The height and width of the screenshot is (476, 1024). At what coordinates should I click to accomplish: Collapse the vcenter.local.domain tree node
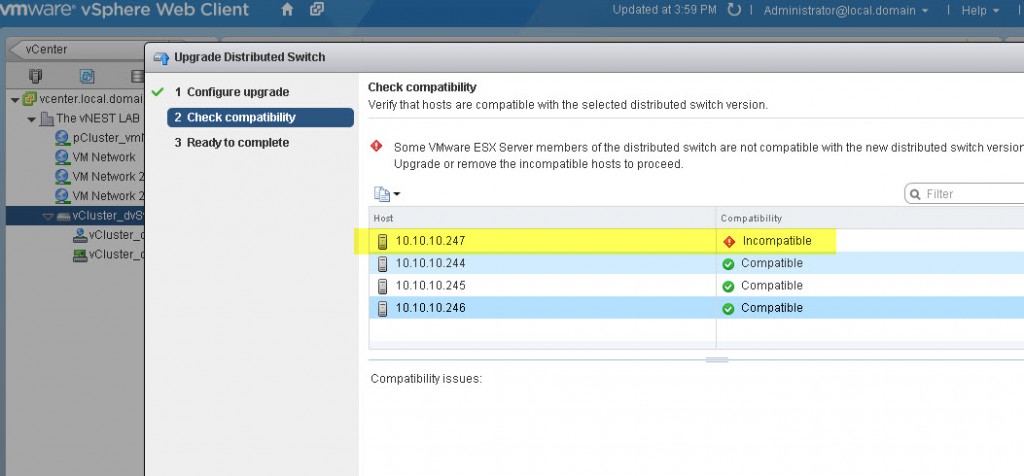[x=14, y=99]
